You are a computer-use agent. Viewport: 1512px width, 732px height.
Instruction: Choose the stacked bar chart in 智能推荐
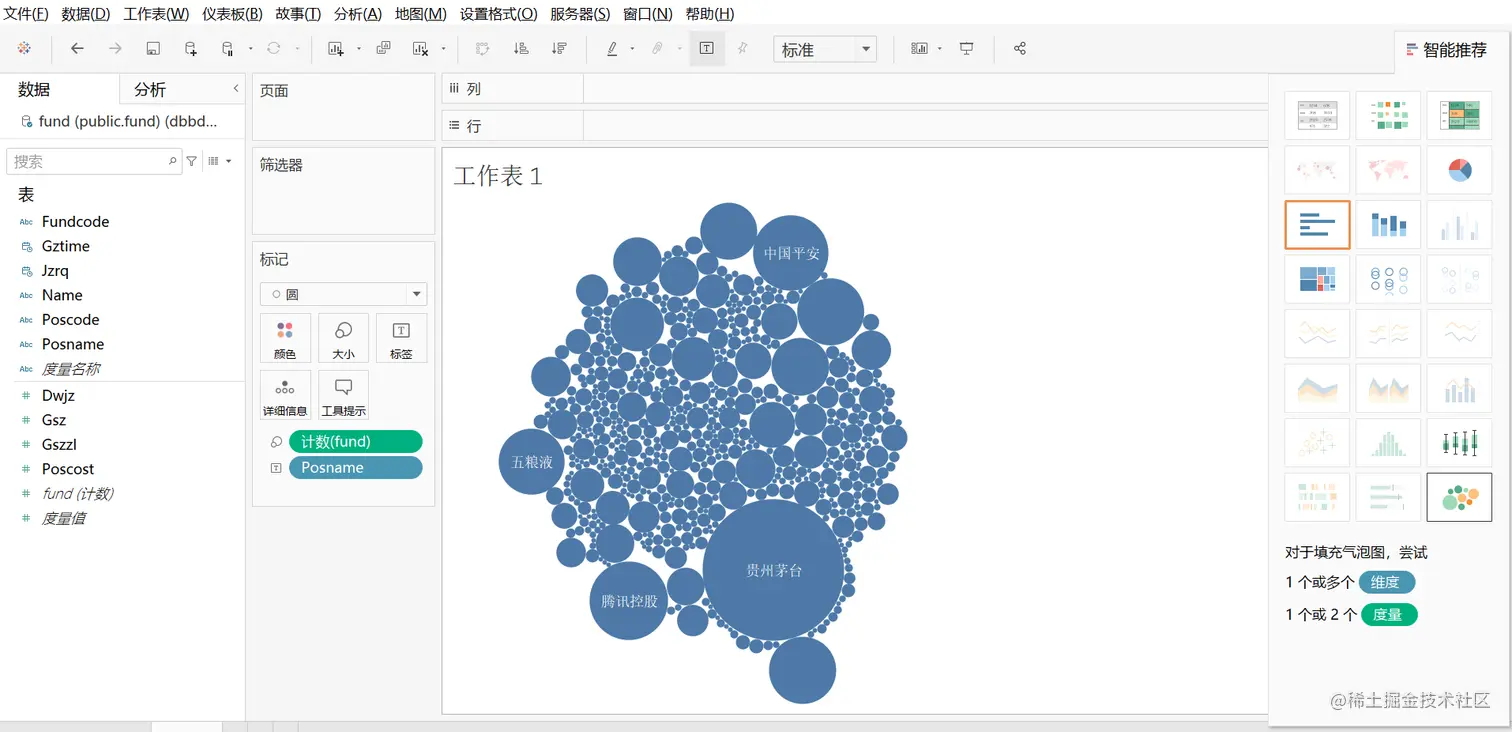tap(1388, 225)
